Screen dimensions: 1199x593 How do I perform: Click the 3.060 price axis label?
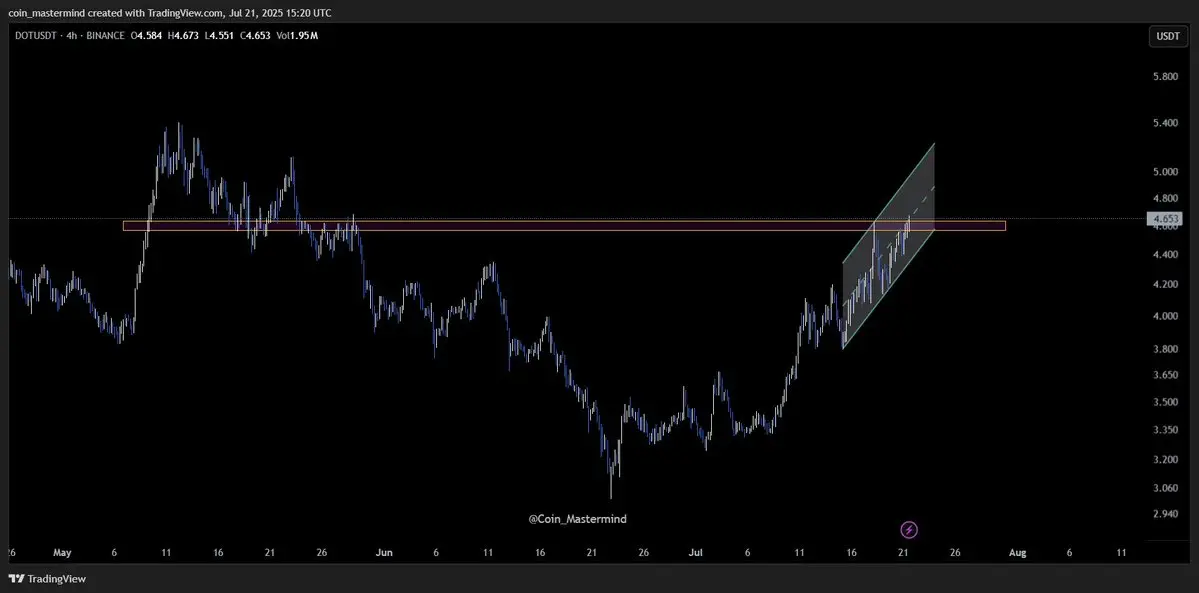(x=1165, y=488)
